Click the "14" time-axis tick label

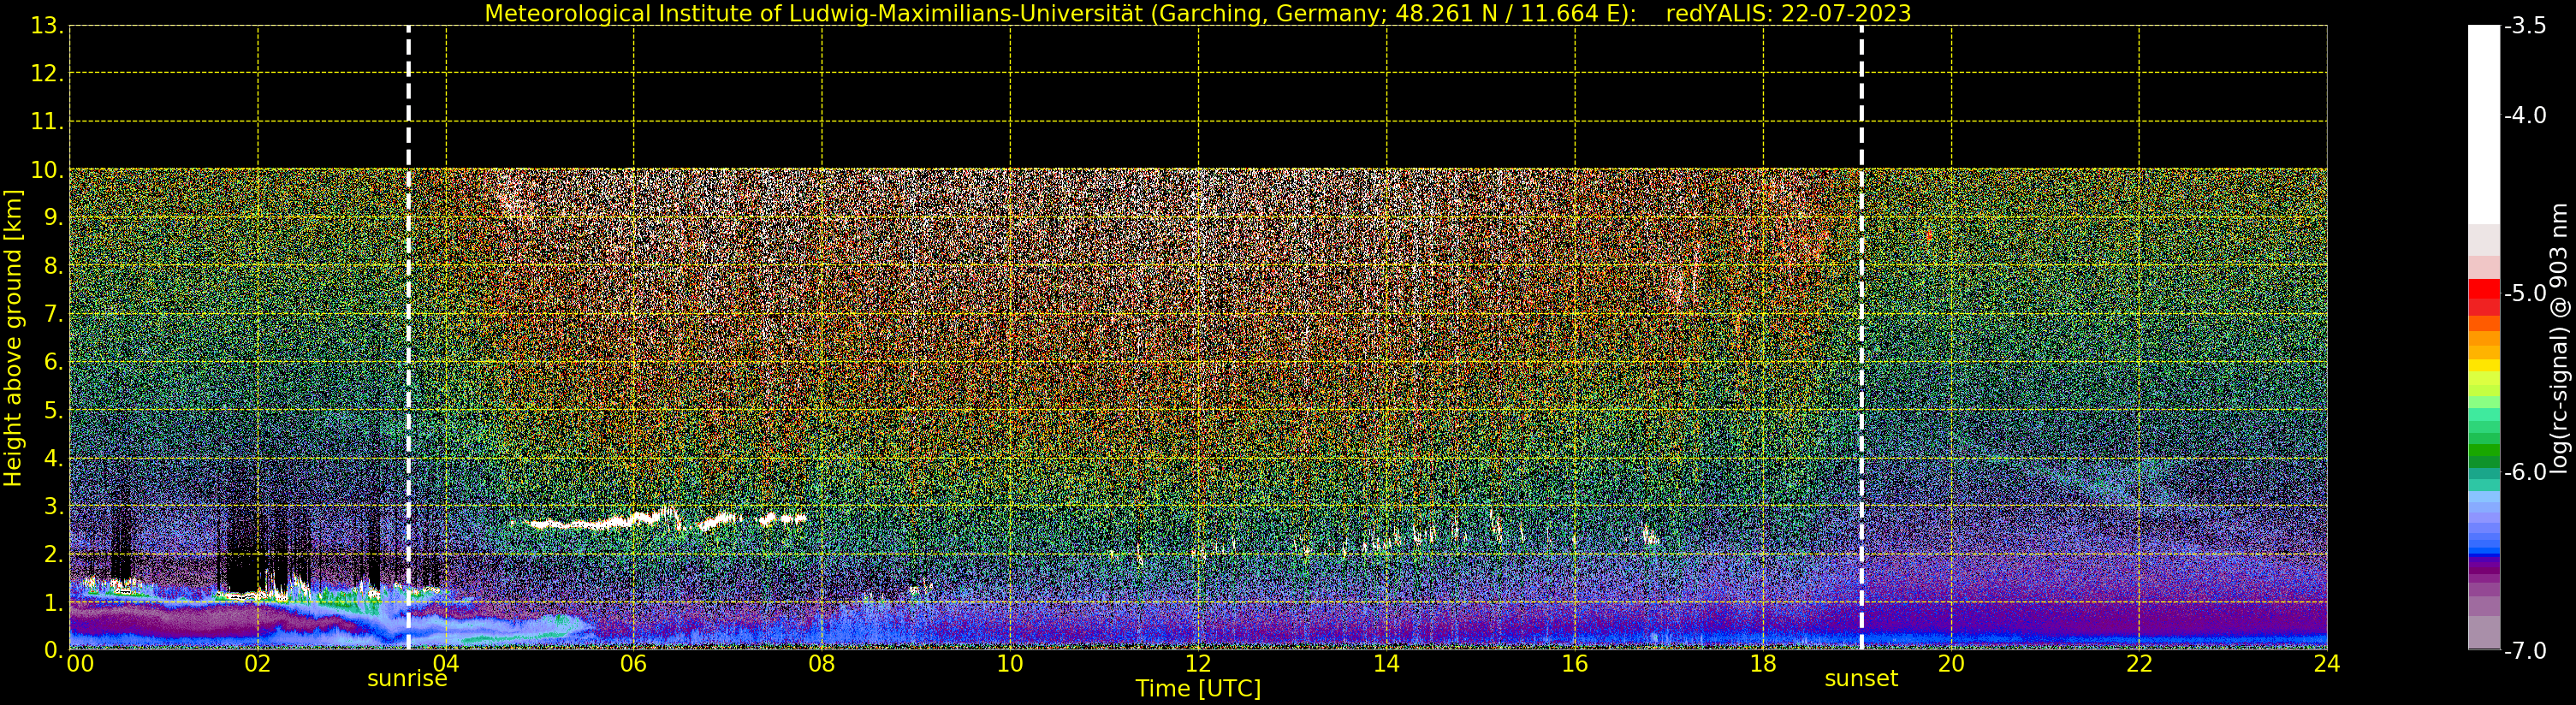pyautogui.click(x=1386, y=664)
